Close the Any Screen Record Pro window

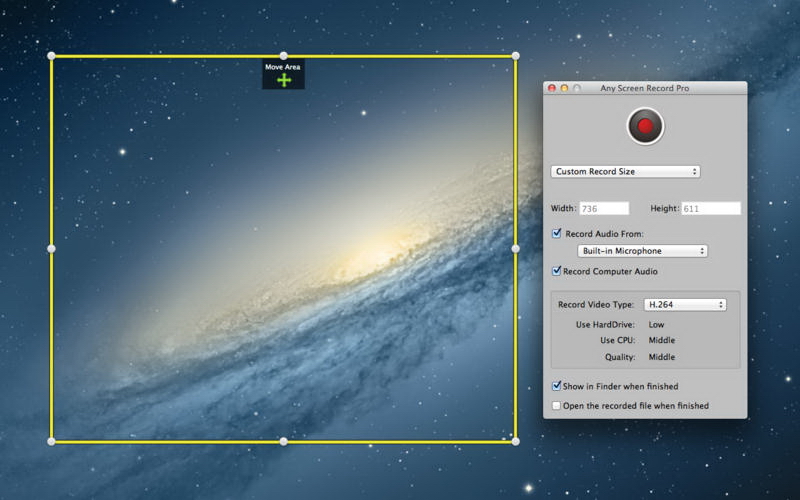(552, 88)
